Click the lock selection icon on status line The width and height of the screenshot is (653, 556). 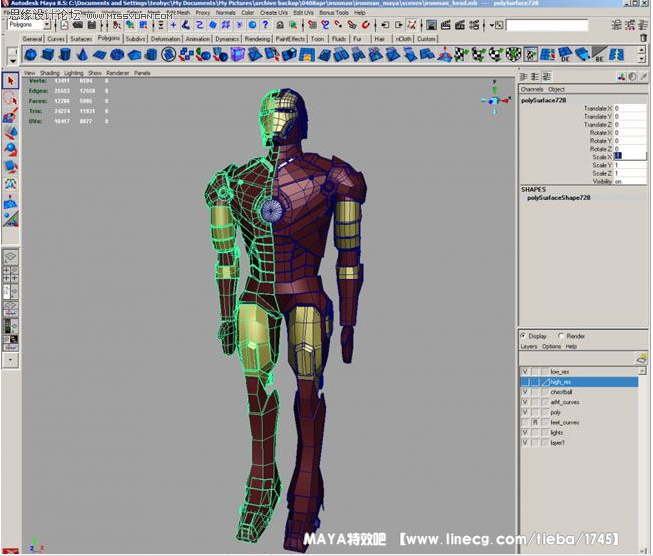pyautogui.click(x=280, y=25)
